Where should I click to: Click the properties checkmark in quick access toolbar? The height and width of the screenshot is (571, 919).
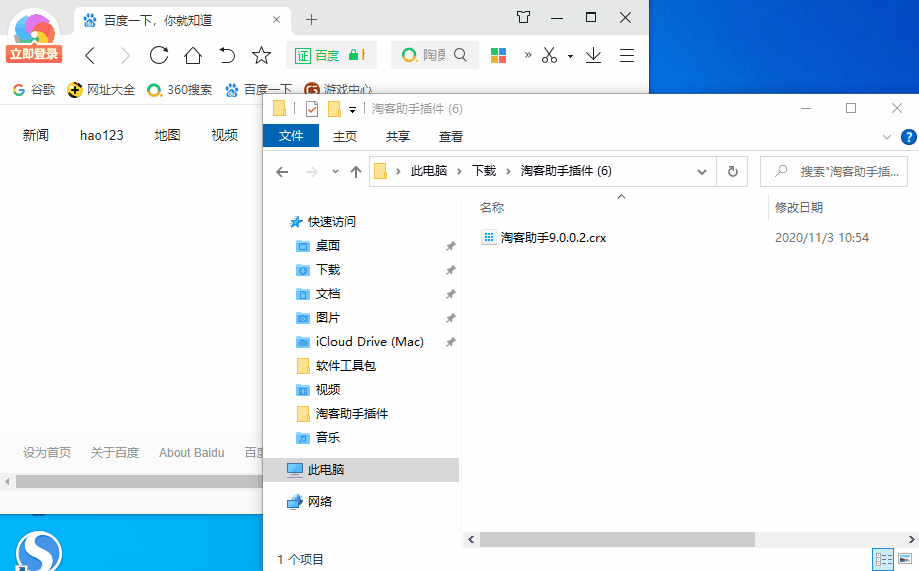pyautogui.click(x=312, y=109)
